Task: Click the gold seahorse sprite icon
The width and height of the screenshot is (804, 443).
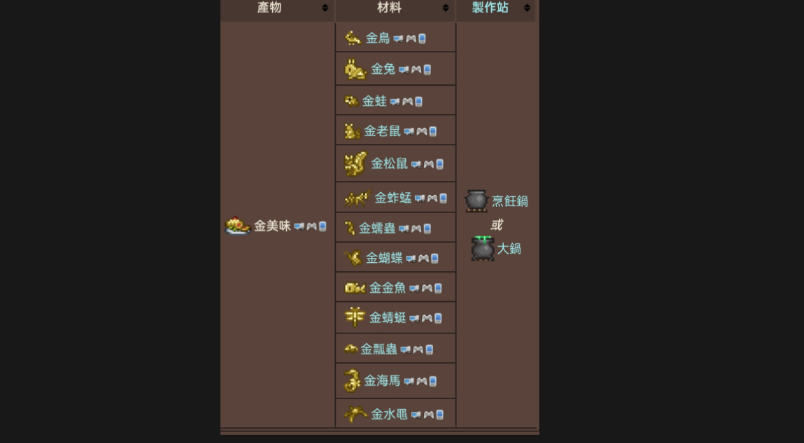Action: point(352,380)
